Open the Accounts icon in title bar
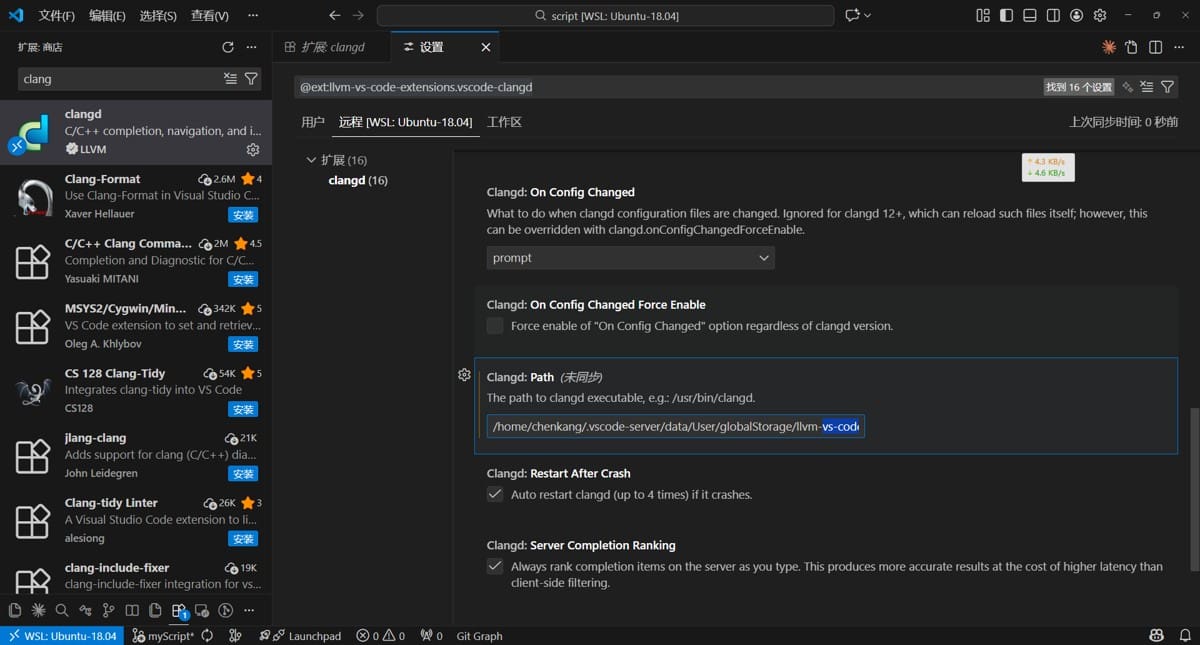Screen dimensions: 1200x645 pos(1077,16)
